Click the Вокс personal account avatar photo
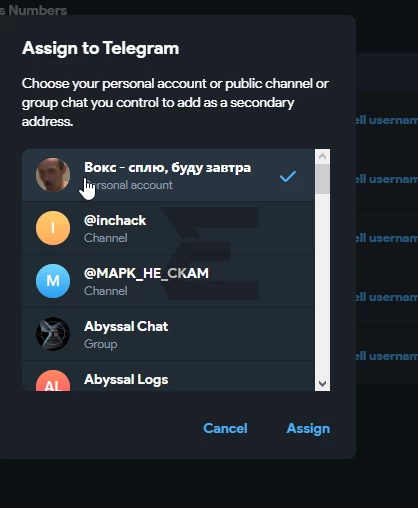This screenshot has height=508, width=418. (x=53, y=175)
